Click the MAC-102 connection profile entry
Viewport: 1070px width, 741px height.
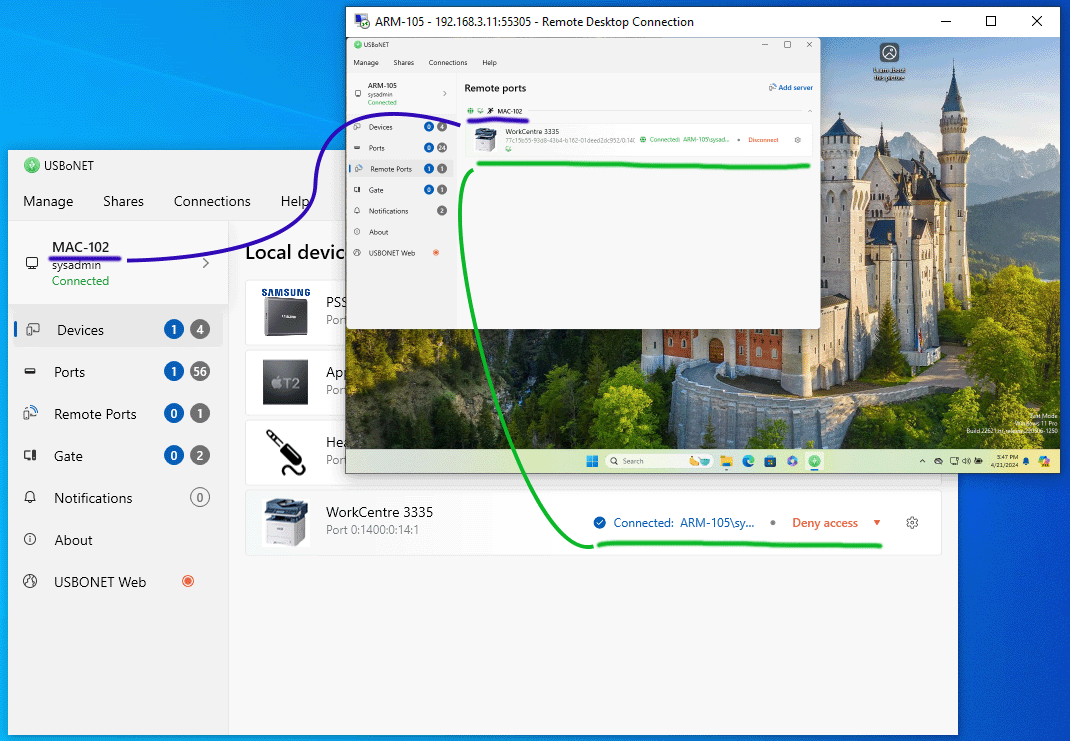[x=117, y=263]
